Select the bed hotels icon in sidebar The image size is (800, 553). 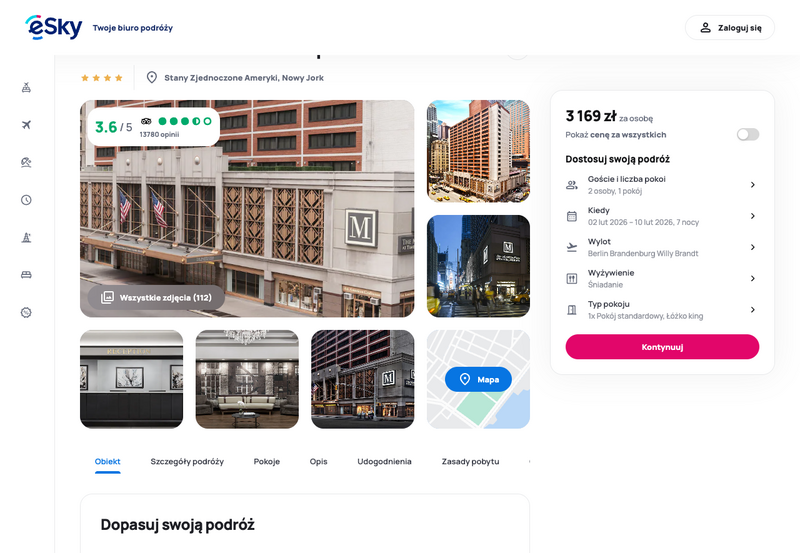click(x=27, y=275)
